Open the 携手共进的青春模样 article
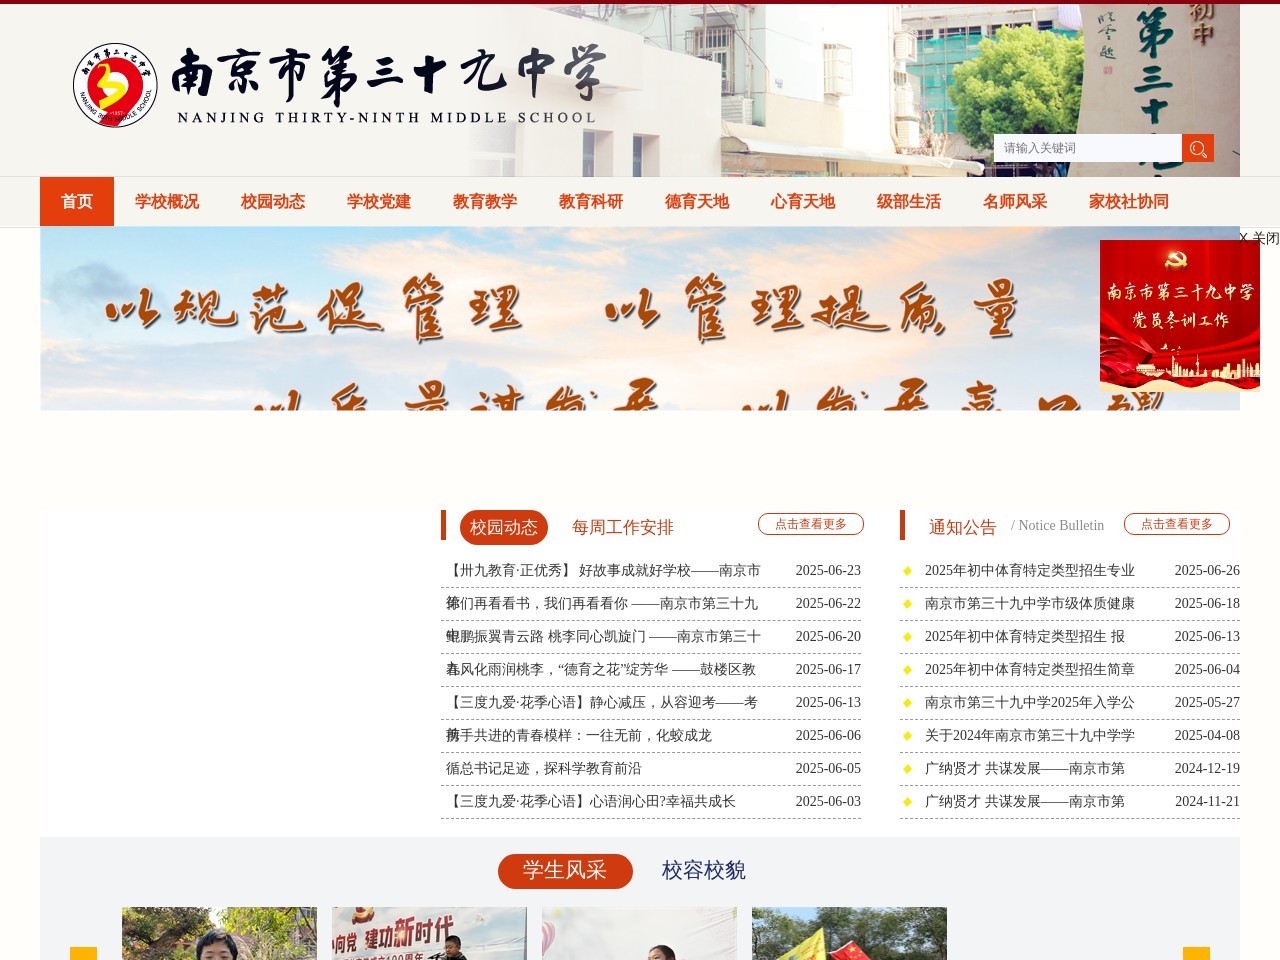The image size is (1280, 960). [x=579, y=735]
